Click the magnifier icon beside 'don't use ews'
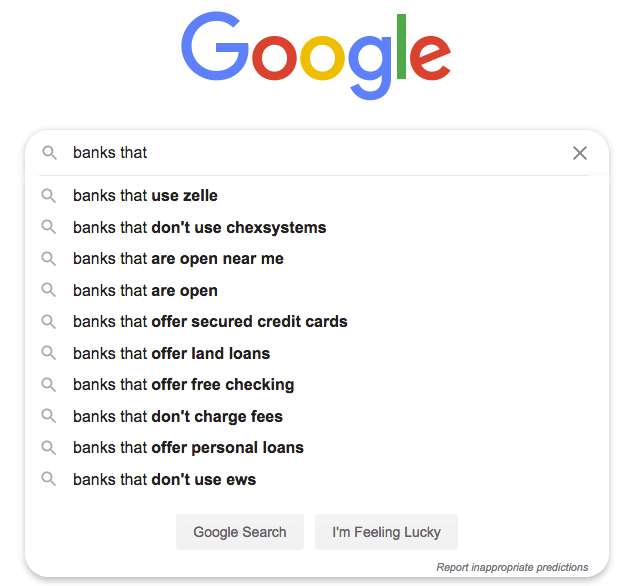The image size is (637, 586). point(49,479)
